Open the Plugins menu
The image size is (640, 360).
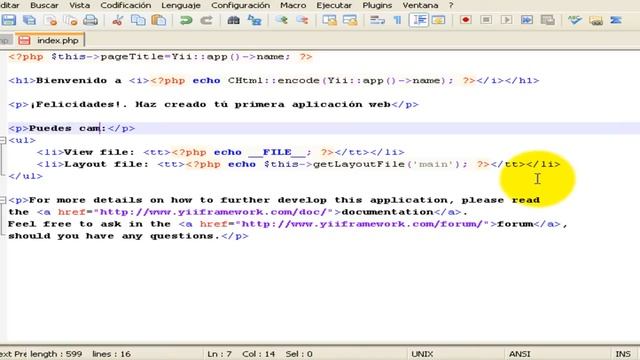pyautogui.click(x=377, y=5)
